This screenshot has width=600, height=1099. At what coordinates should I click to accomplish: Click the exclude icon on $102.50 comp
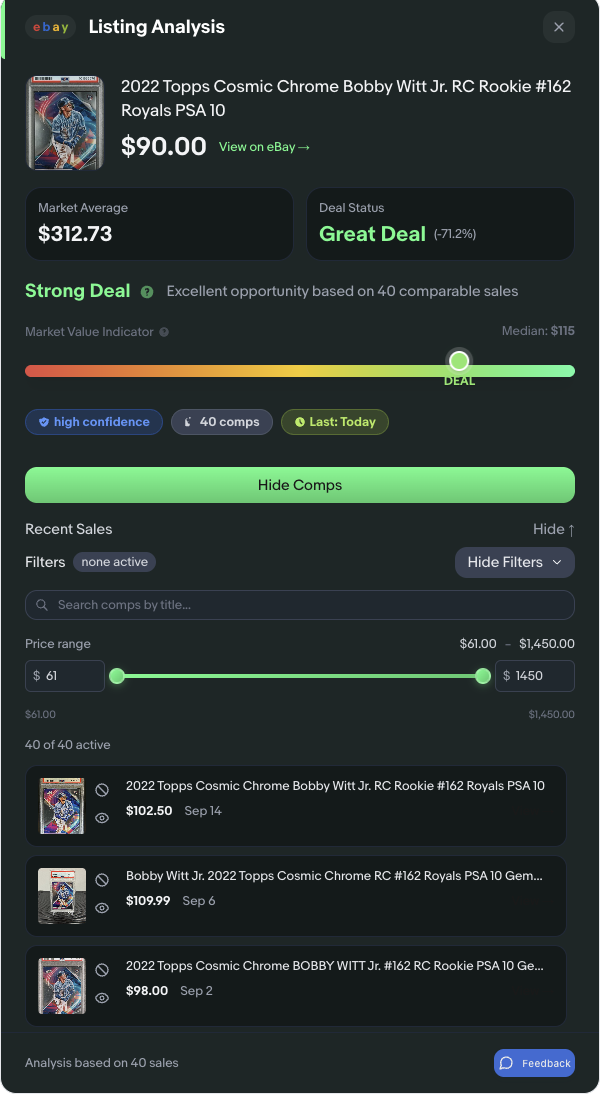coord(102,790)
